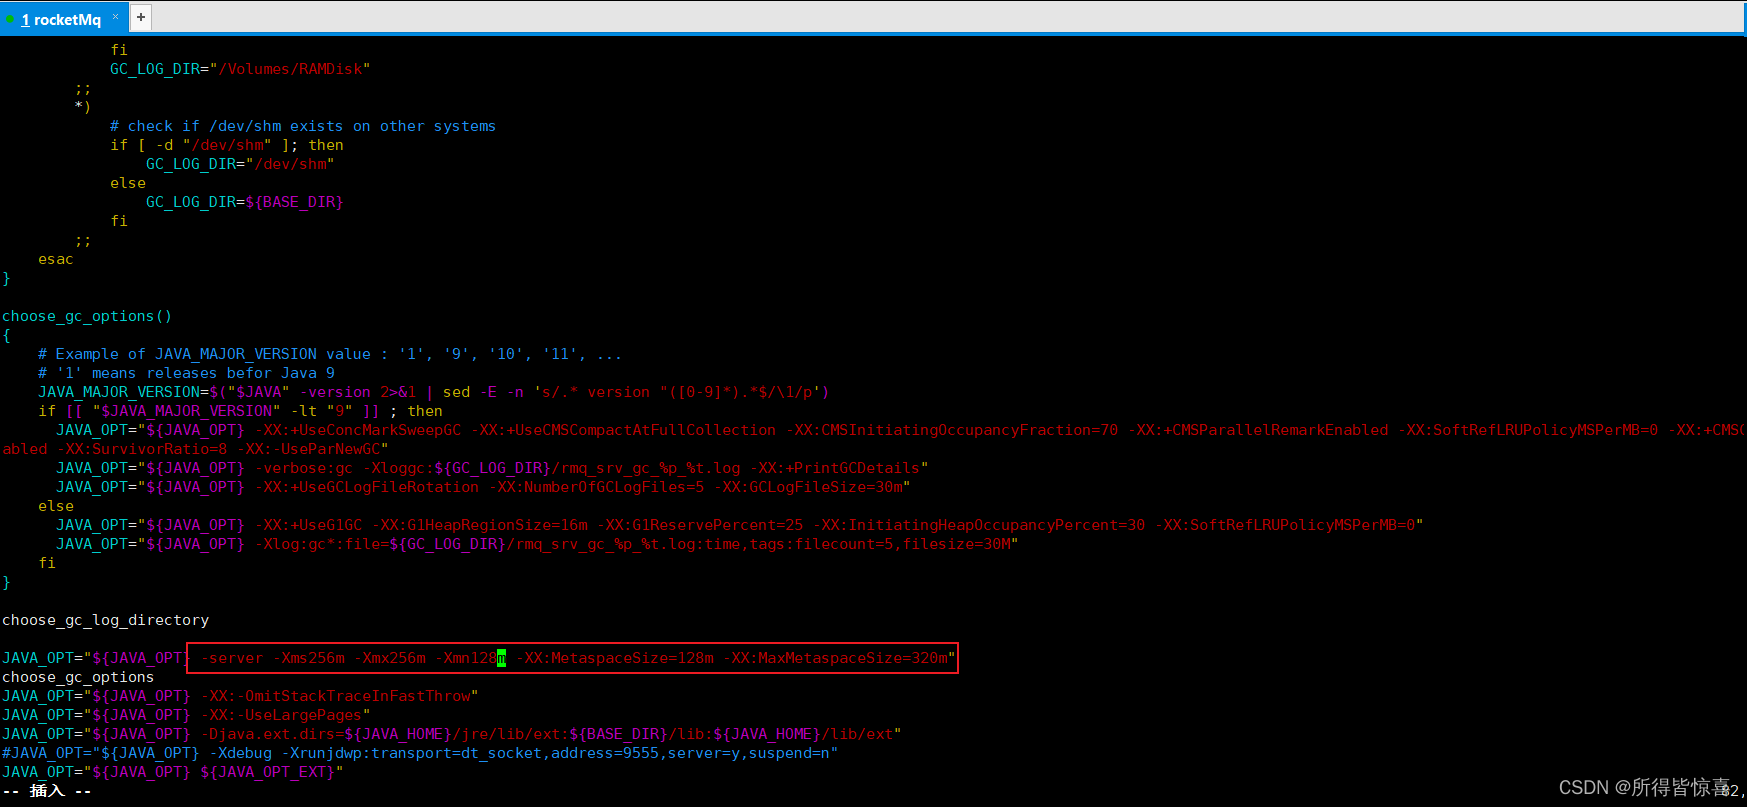Place the cursor on -Xmn128m
The height and width of the screenshot is (807, 1747).
coord(471,658)
